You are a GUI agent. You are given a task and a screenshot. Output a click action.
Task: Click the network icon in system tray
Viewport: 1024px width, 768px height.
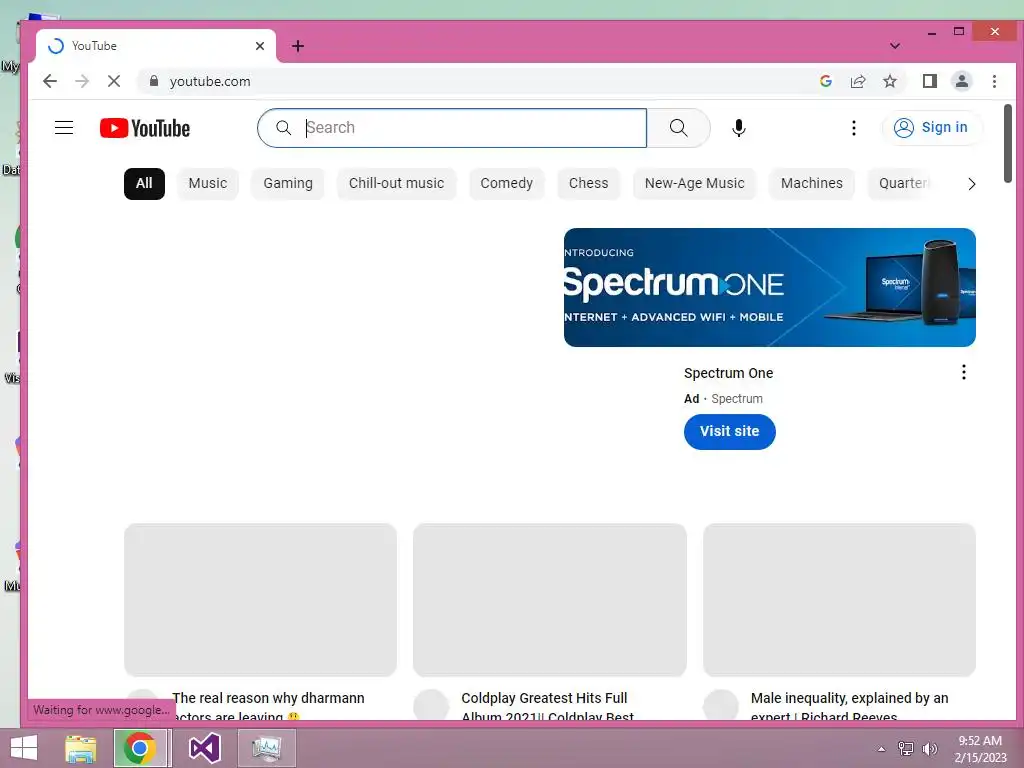(906, 748)
